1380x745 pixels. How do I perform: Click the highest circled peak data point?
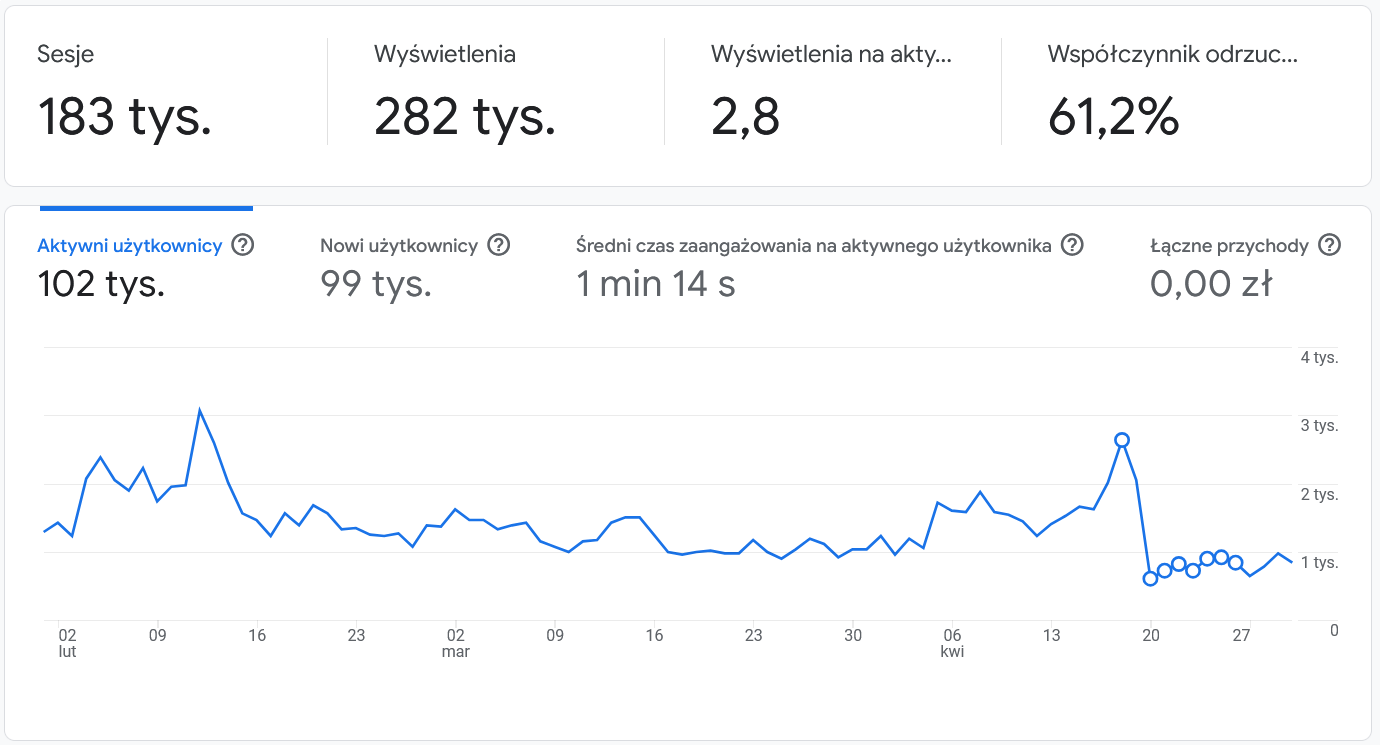point(1122,440)
